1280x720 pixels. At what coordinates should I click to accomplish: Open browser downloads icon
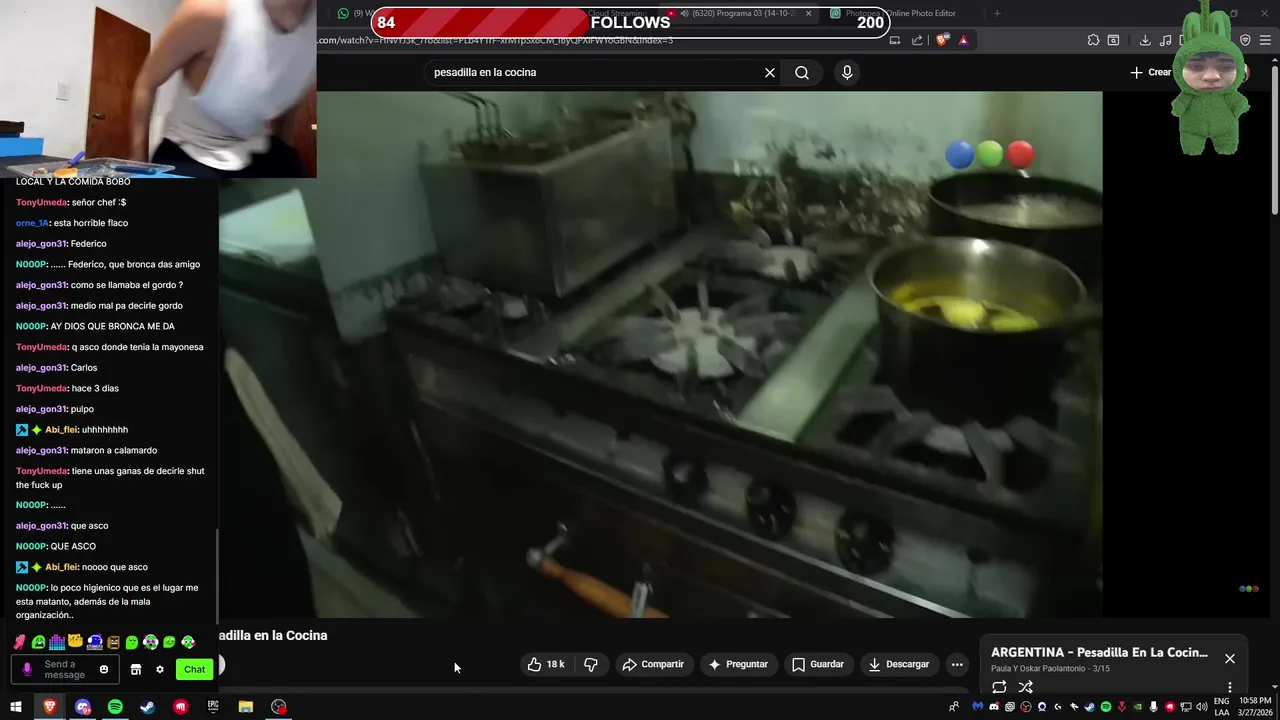point(1145,40)
